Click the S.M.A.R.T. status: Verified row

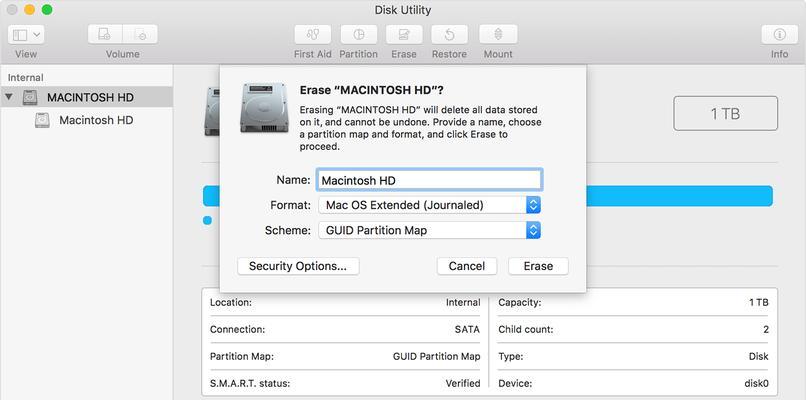click(345, 383)
